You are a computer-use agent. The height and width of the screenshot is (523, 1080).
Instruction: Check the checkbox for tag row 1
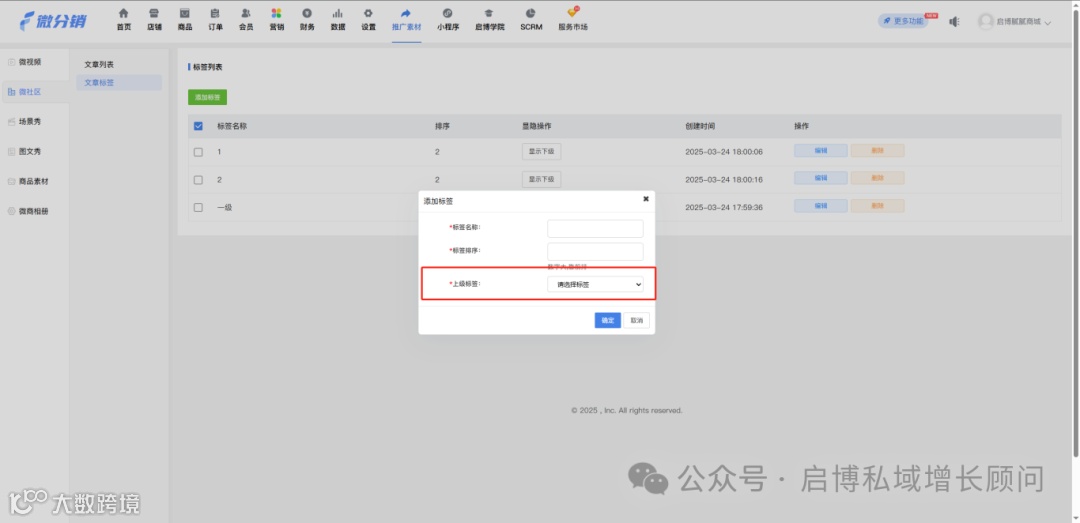[x=198, y=152]
